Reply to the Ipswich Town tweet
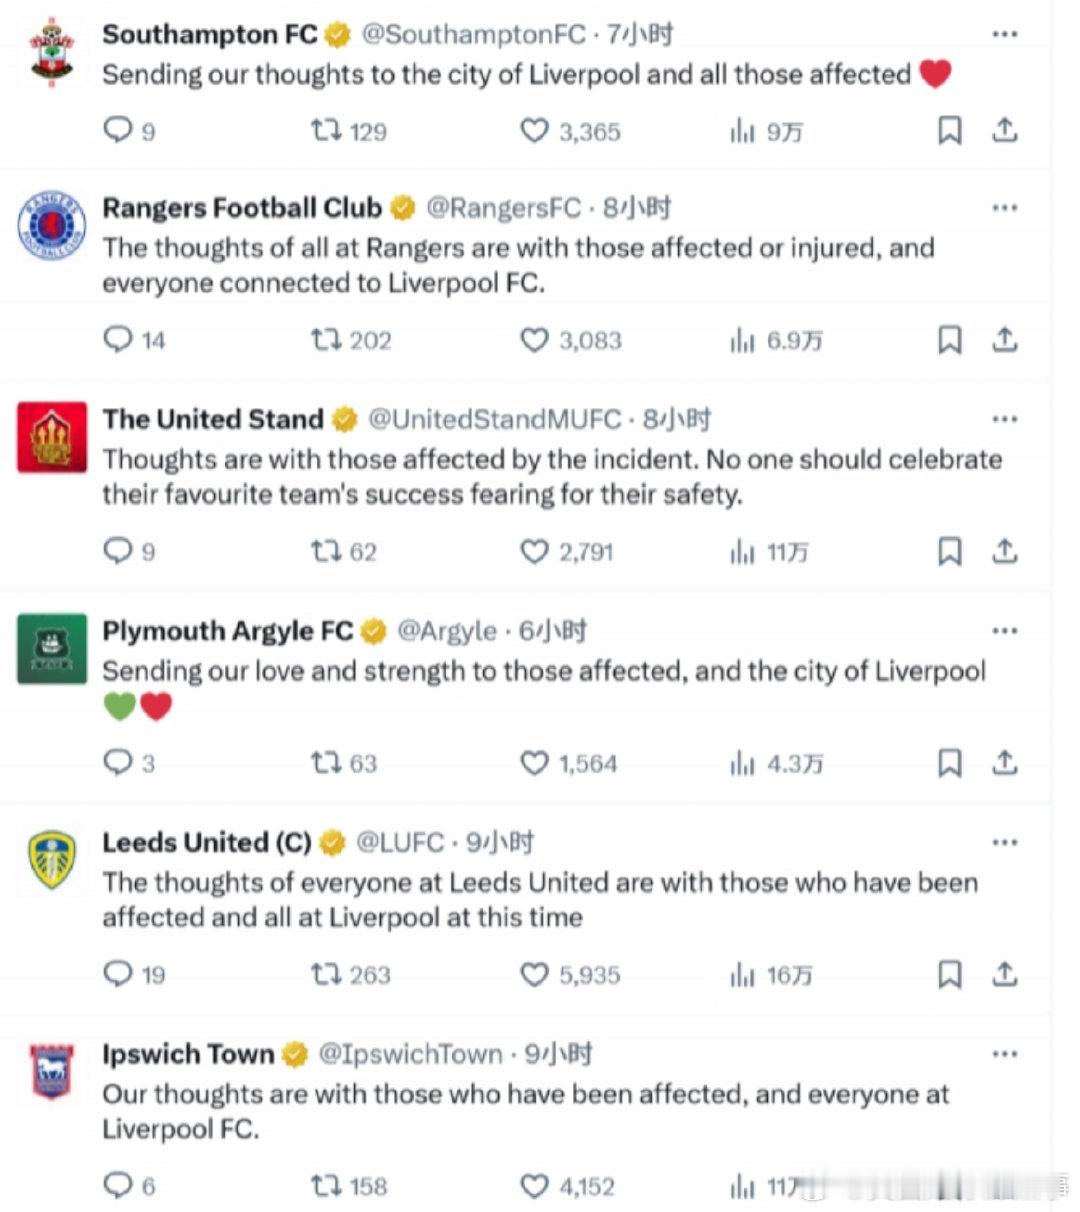This screenshot has height=1212, width=1080. coord(118,1186)
